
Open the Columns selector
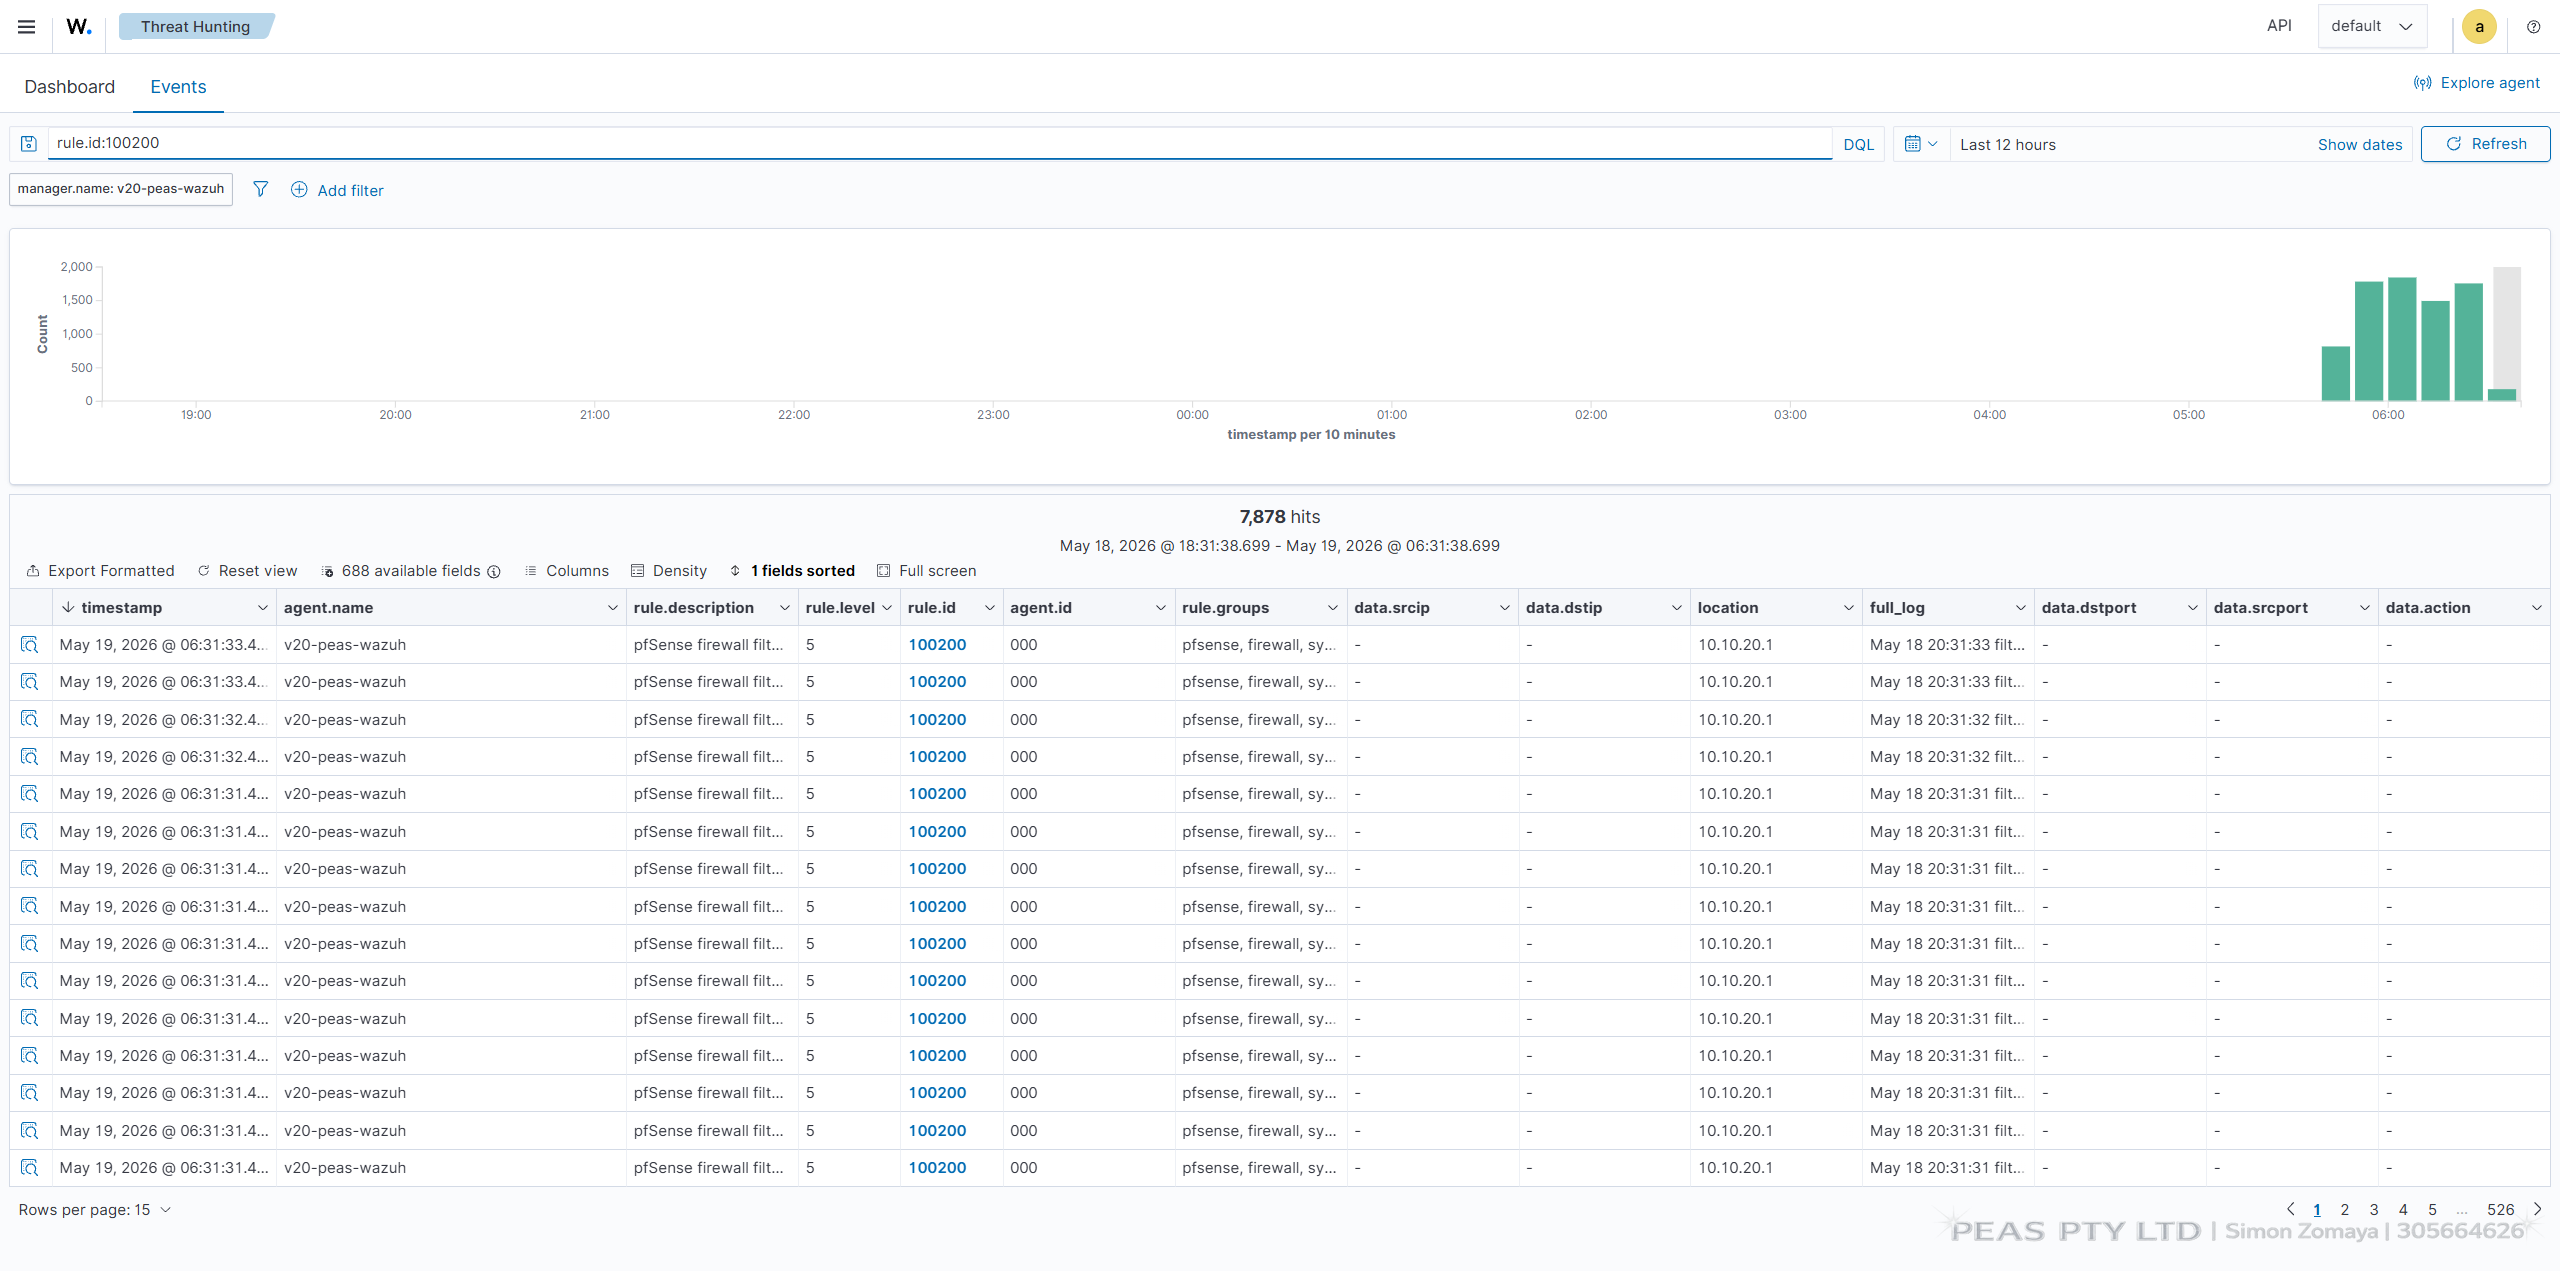[x=567, y=571]
